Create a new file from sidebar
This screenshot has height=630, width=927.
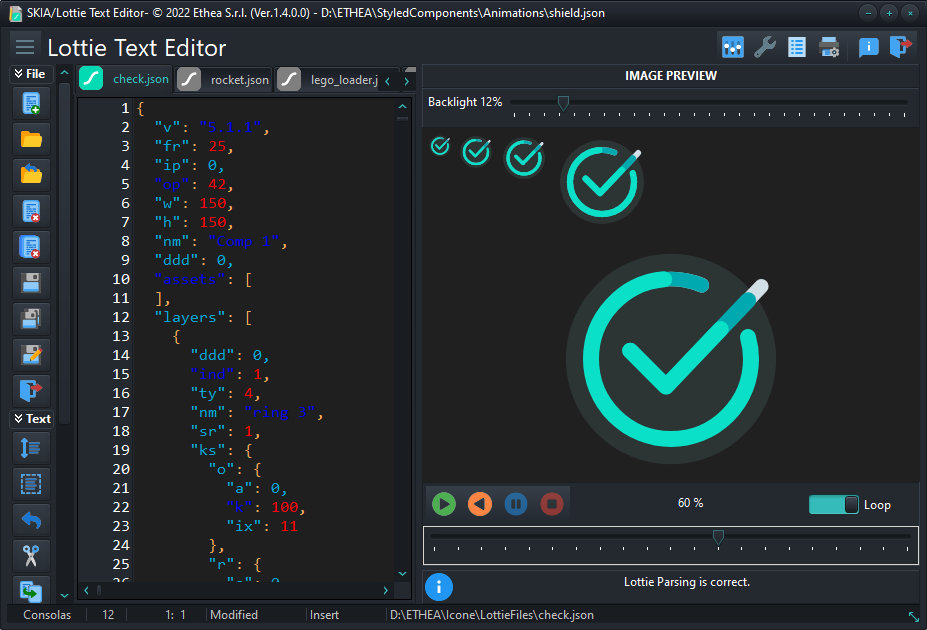click(31, 103)
